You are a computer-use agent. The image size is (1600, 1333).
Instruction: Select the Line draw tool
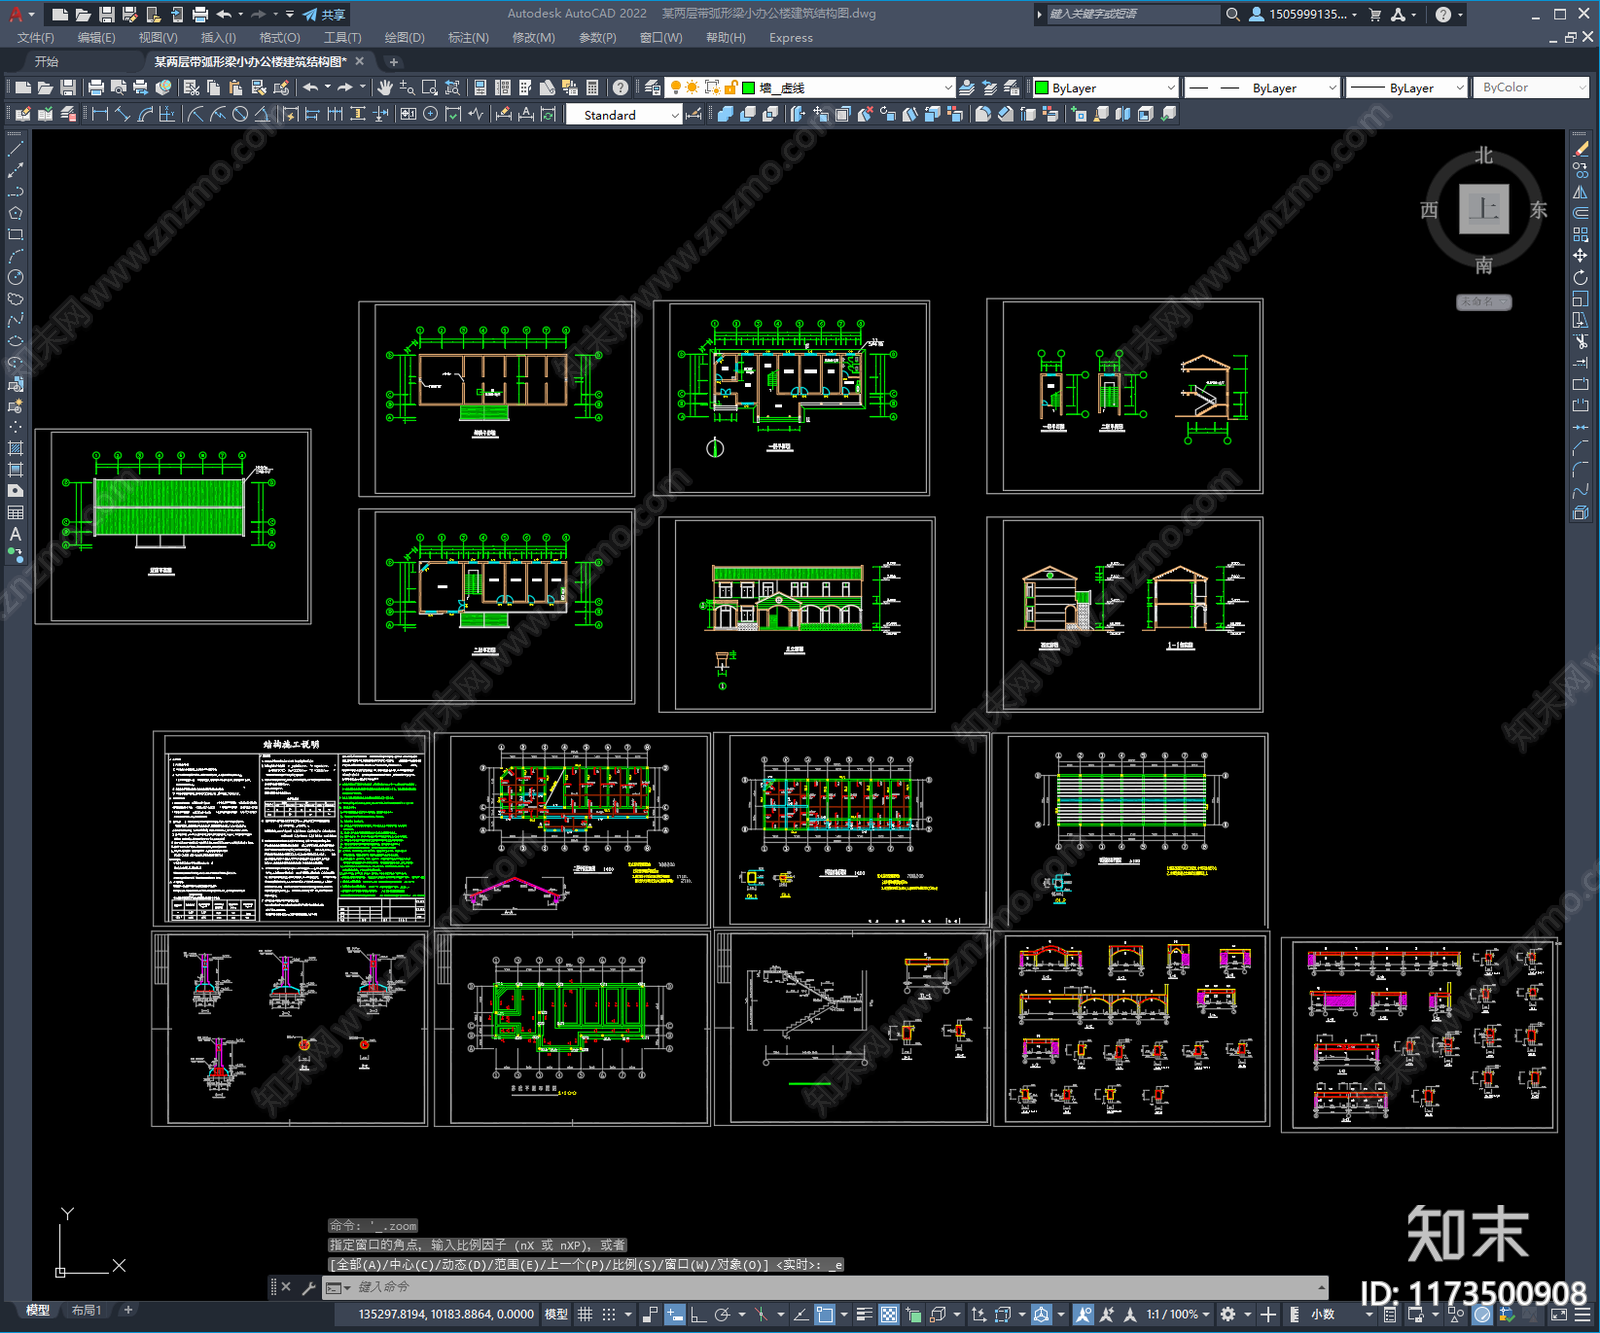15,149
